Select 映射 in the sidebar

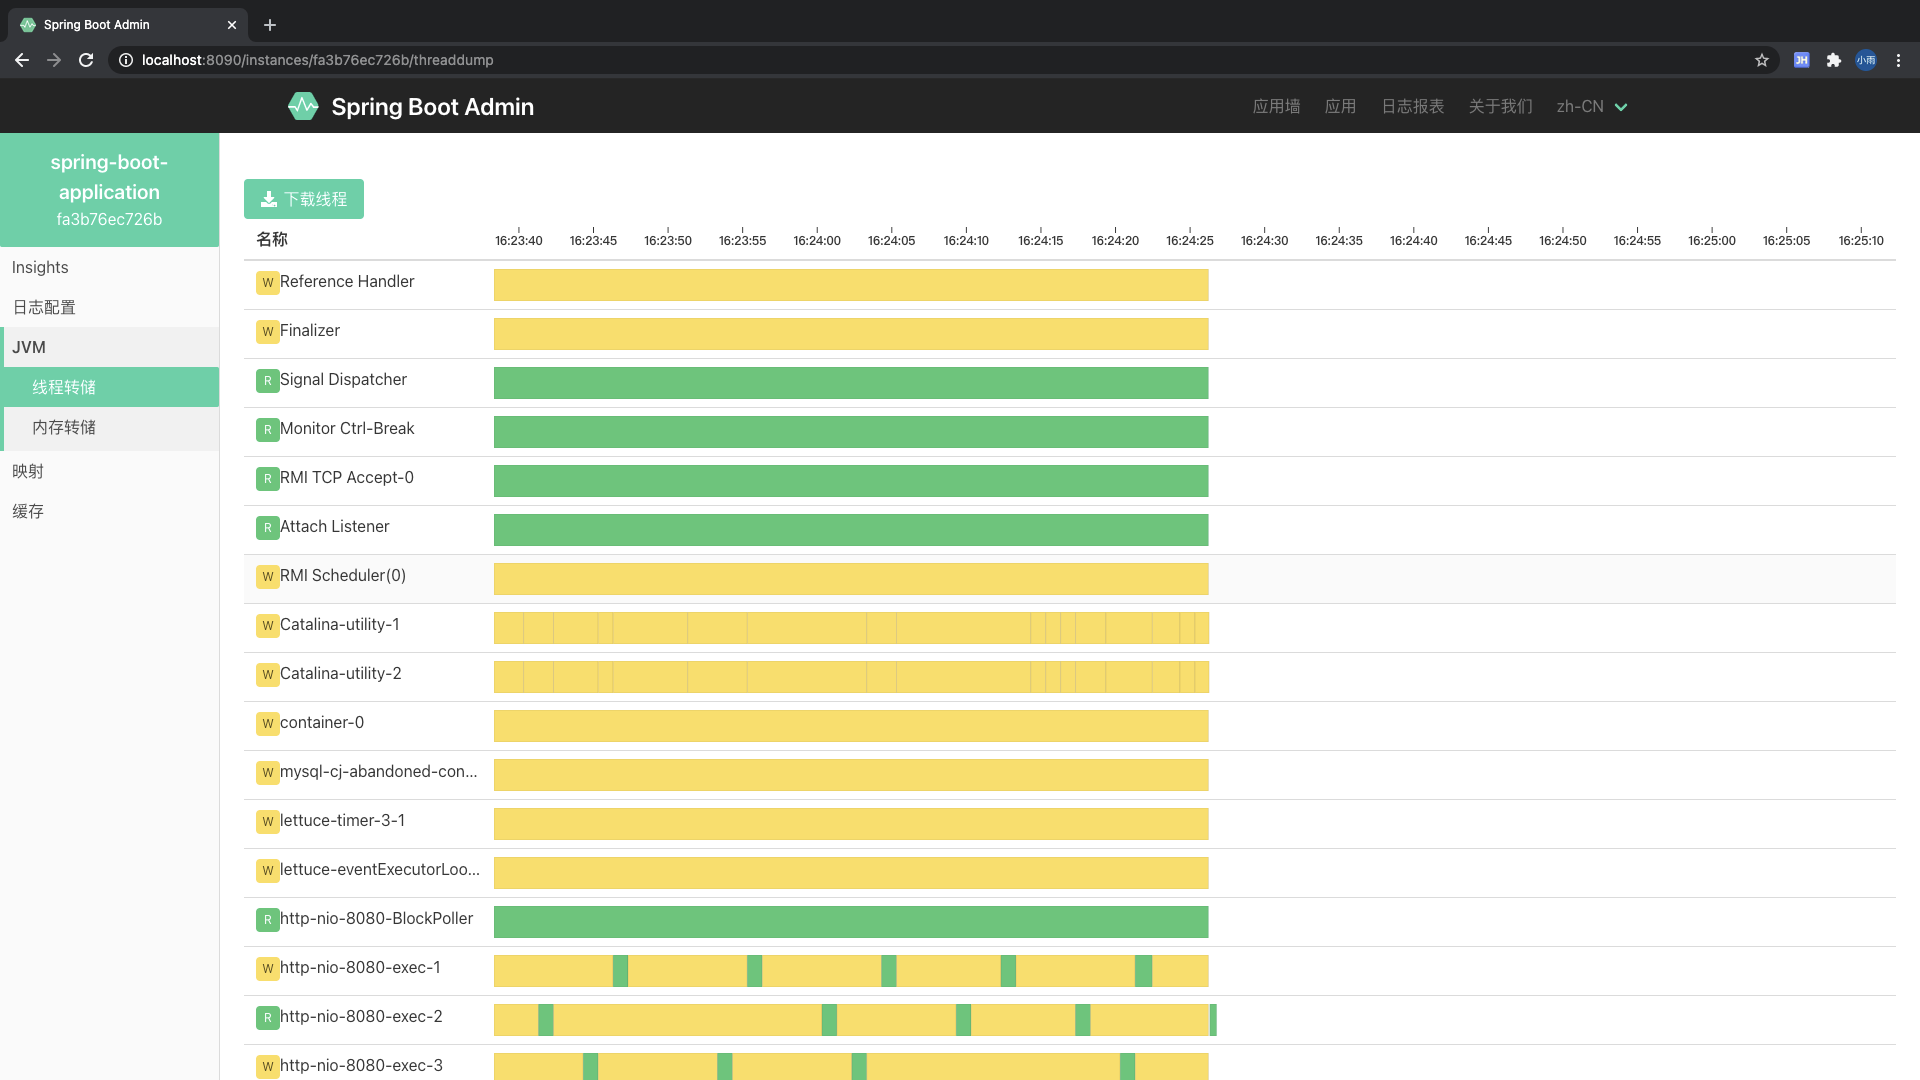pyautogui.click(x=109, y=471)
